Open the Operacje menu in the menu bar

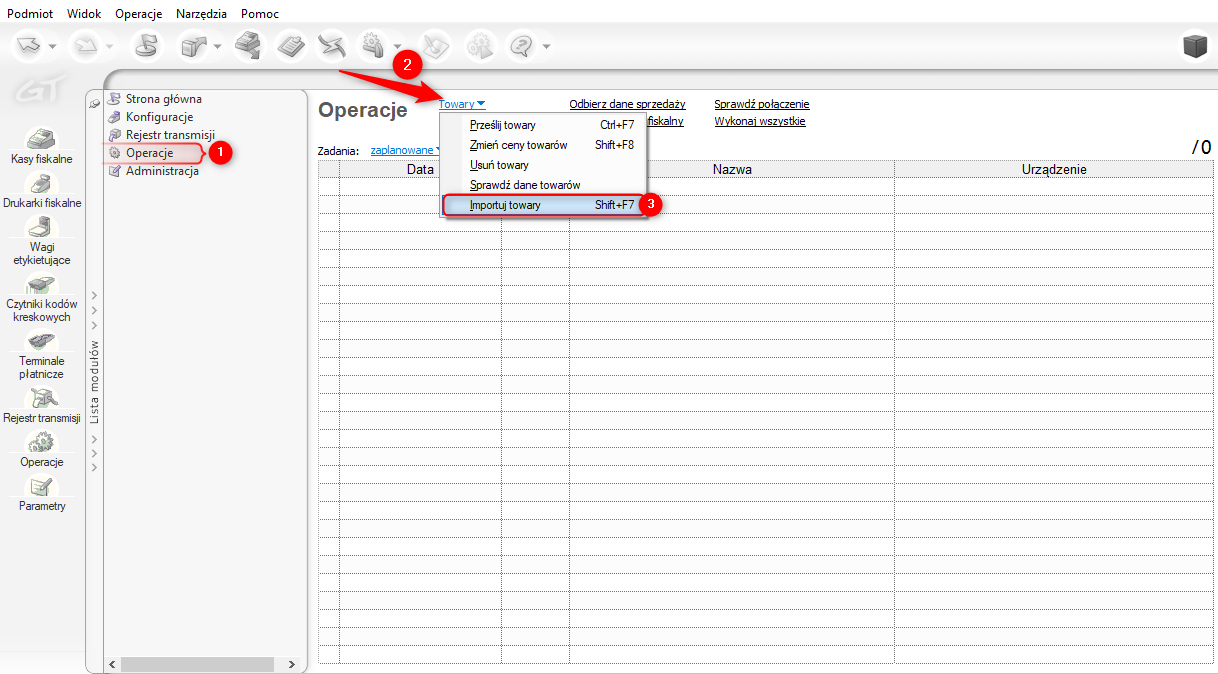click(138, 14)
